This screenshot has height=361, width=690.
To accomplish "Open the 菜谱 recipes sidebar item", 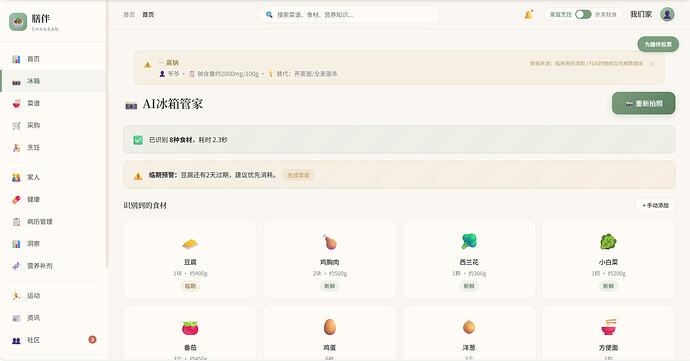I will 53,103.
